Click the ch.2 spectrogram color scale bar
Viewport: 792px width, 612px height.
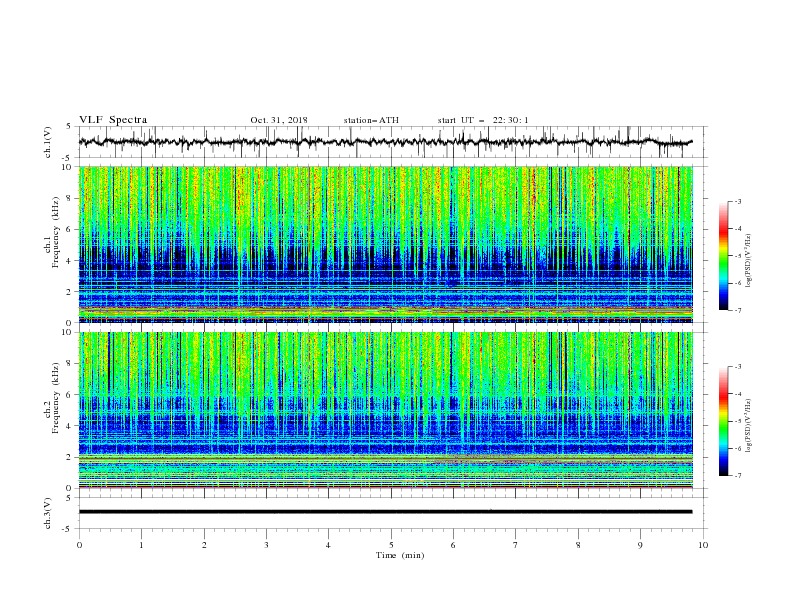724,421
